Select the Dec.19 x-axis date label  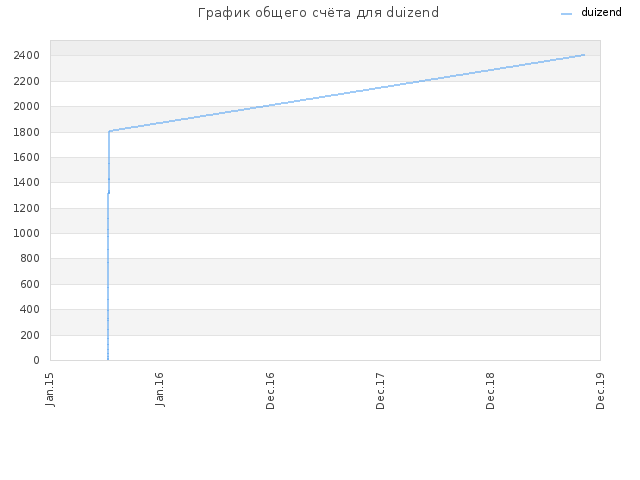pyautogui.click(x=600, y=391)
